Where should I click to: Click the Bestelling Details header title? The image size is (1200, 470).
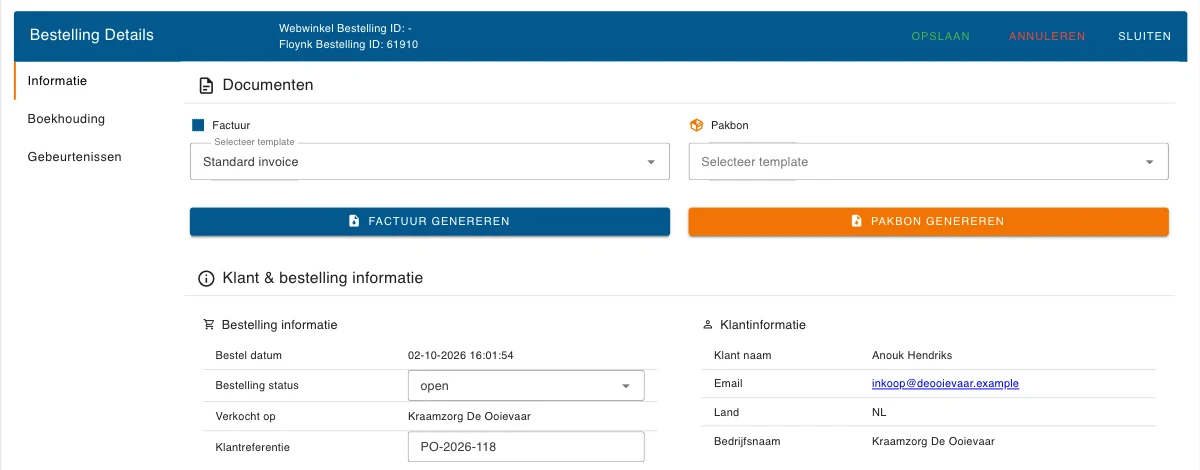click(x=92, y=35)
